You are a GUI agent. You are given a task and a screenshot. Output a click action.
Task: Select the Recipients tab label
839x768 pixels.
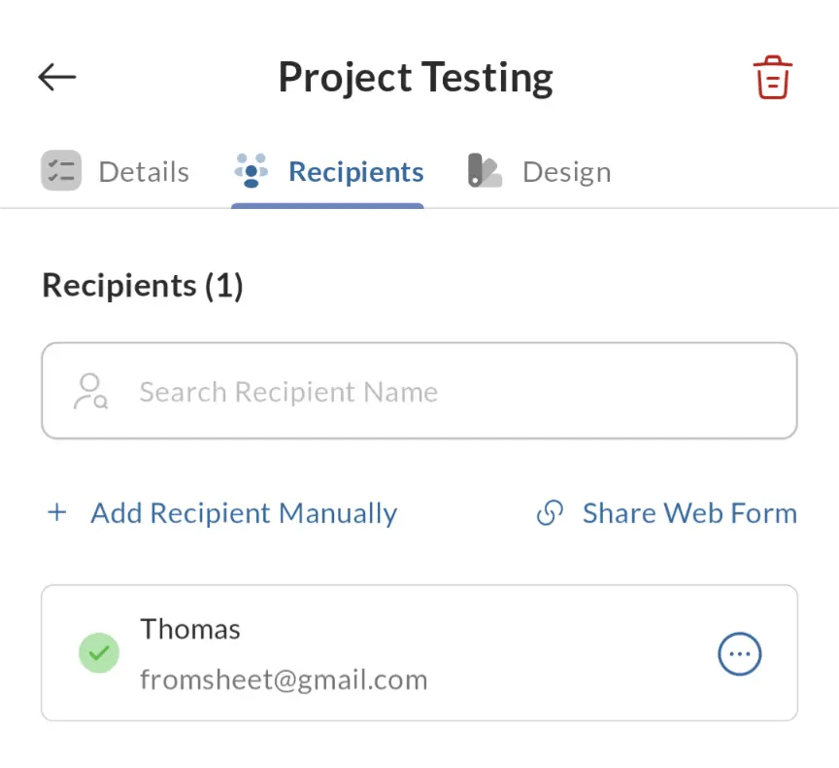[x=356, y=172]
